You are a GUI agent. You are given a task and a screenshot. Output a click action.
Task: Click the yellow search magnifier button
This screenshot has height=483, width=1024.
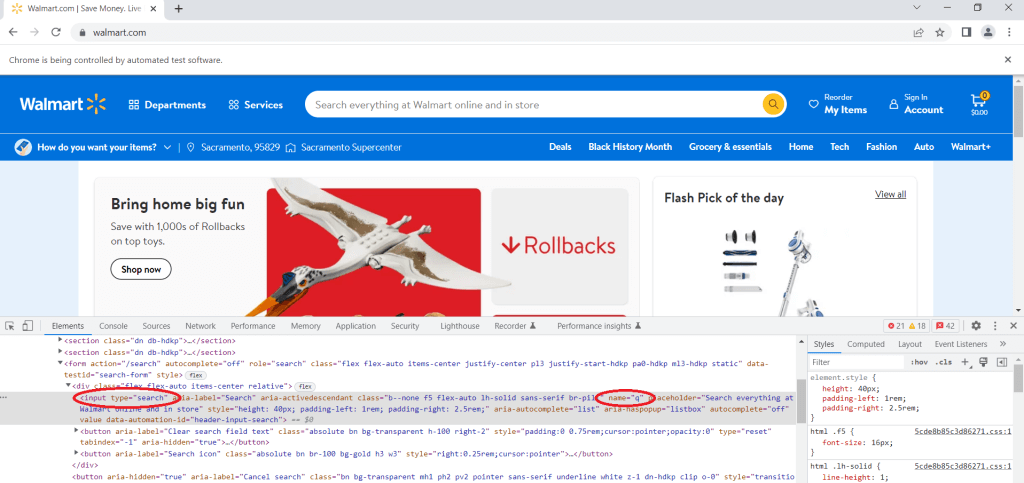[773, 104]
